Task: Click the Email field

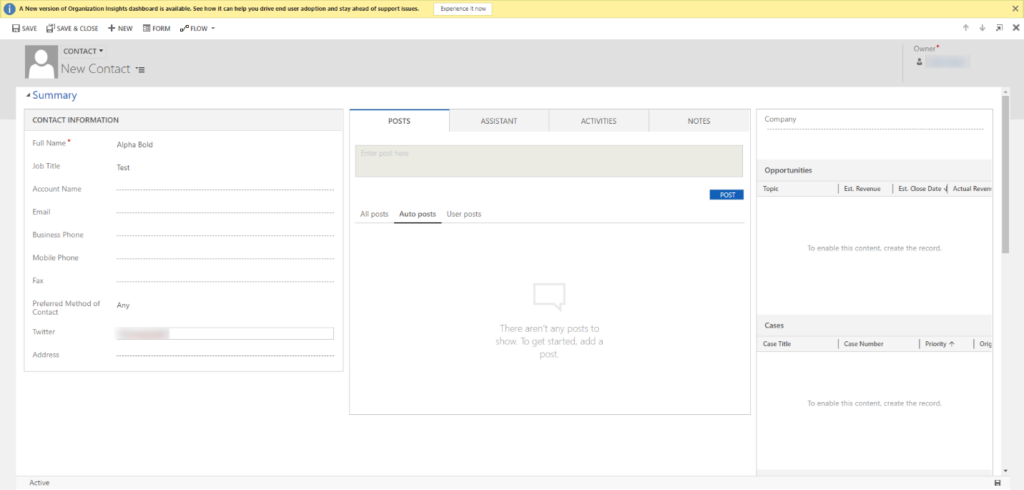Action: [x=225, y=212]
